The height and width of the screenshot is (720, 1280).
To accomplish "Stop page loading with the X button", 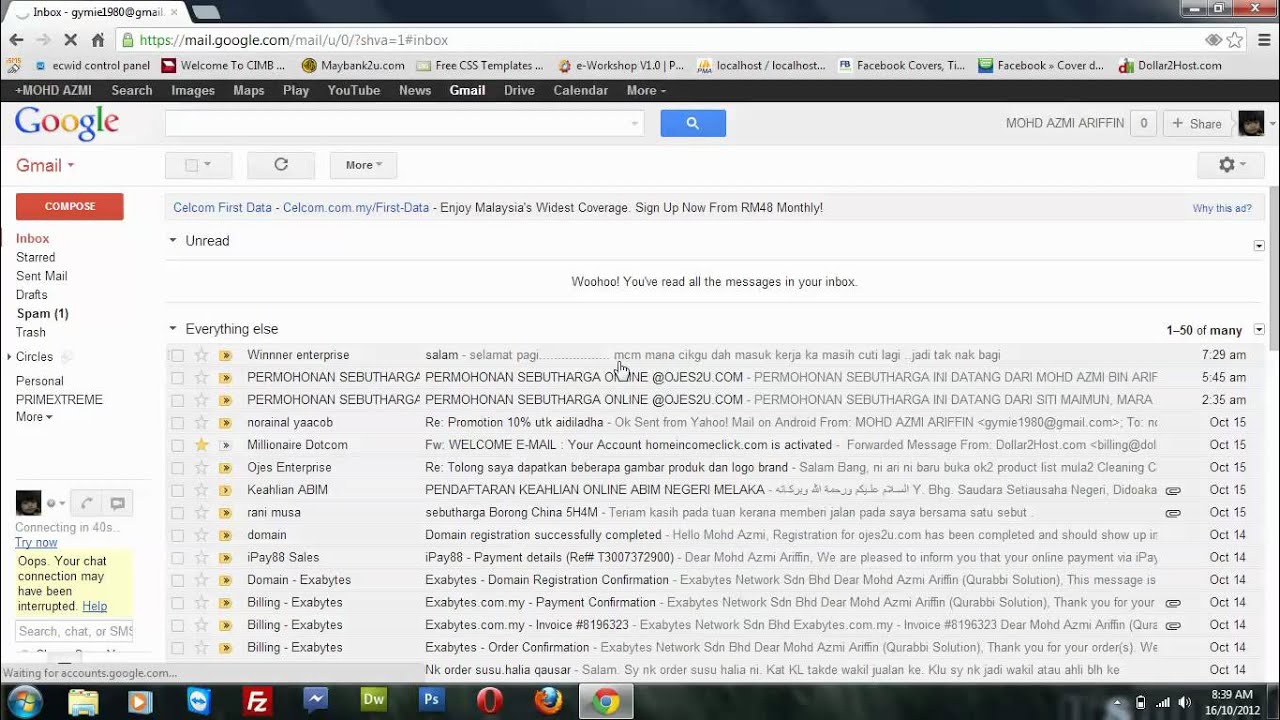I will [x=70, y=40].
